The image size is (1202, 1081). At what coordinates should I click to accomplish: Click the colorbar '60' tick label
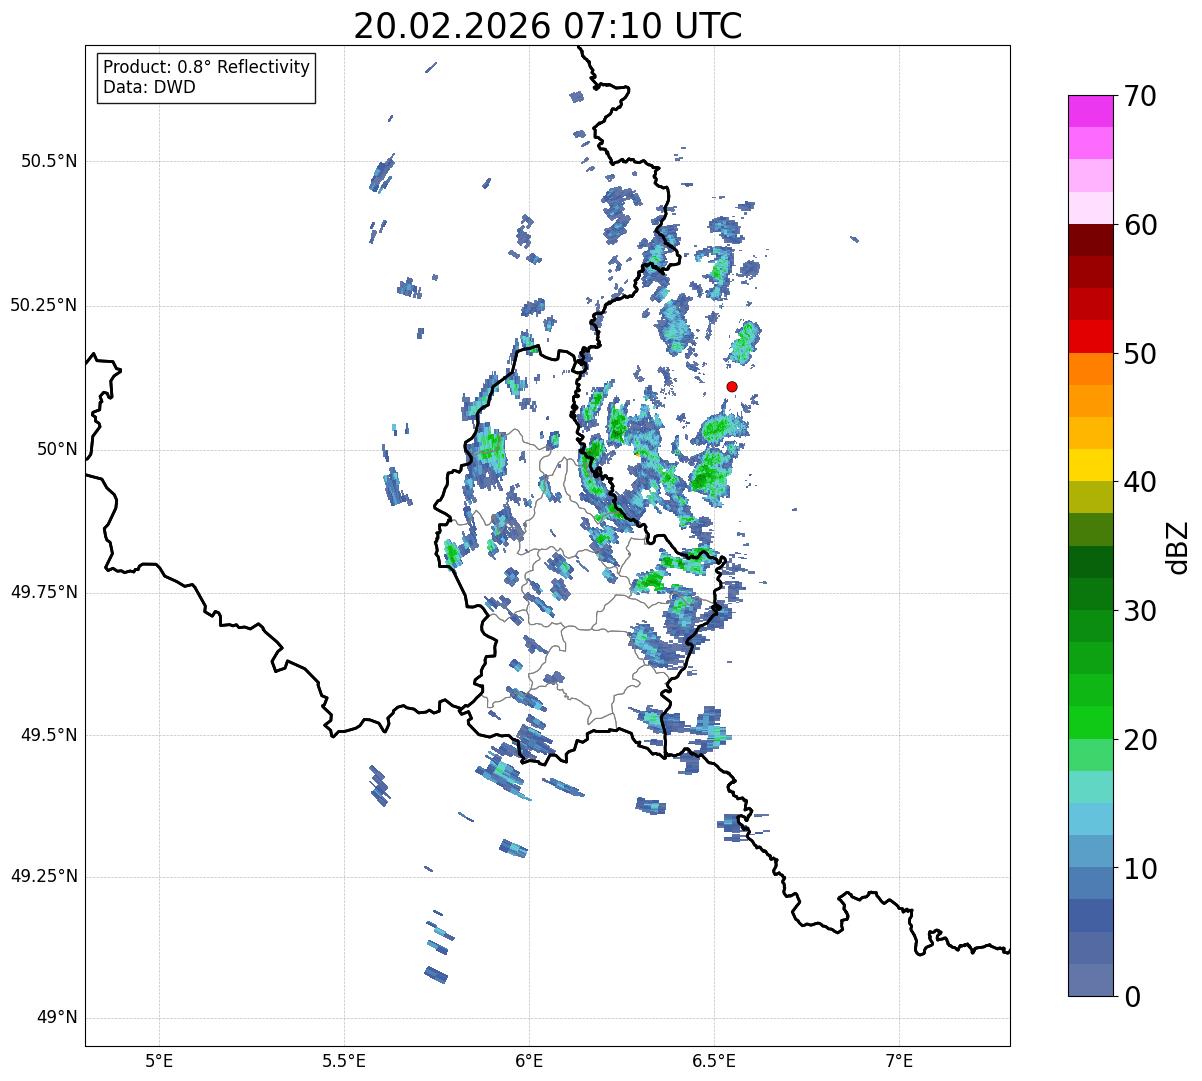(1140, 225)
